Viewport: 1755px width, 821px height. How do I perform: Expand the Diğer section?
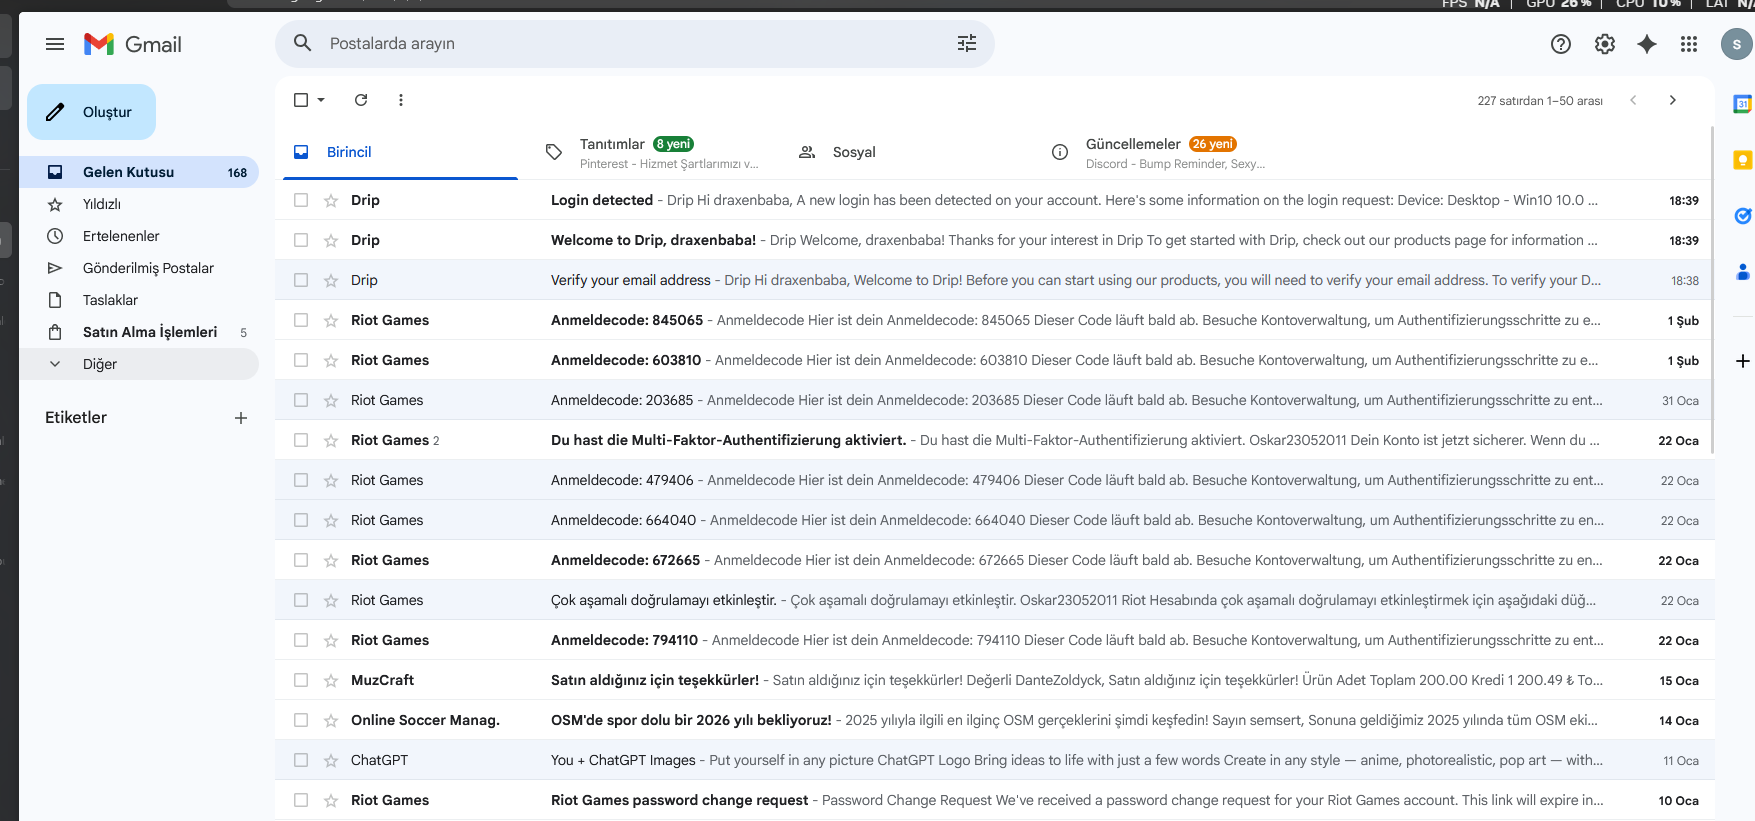(x=139, y=364)
